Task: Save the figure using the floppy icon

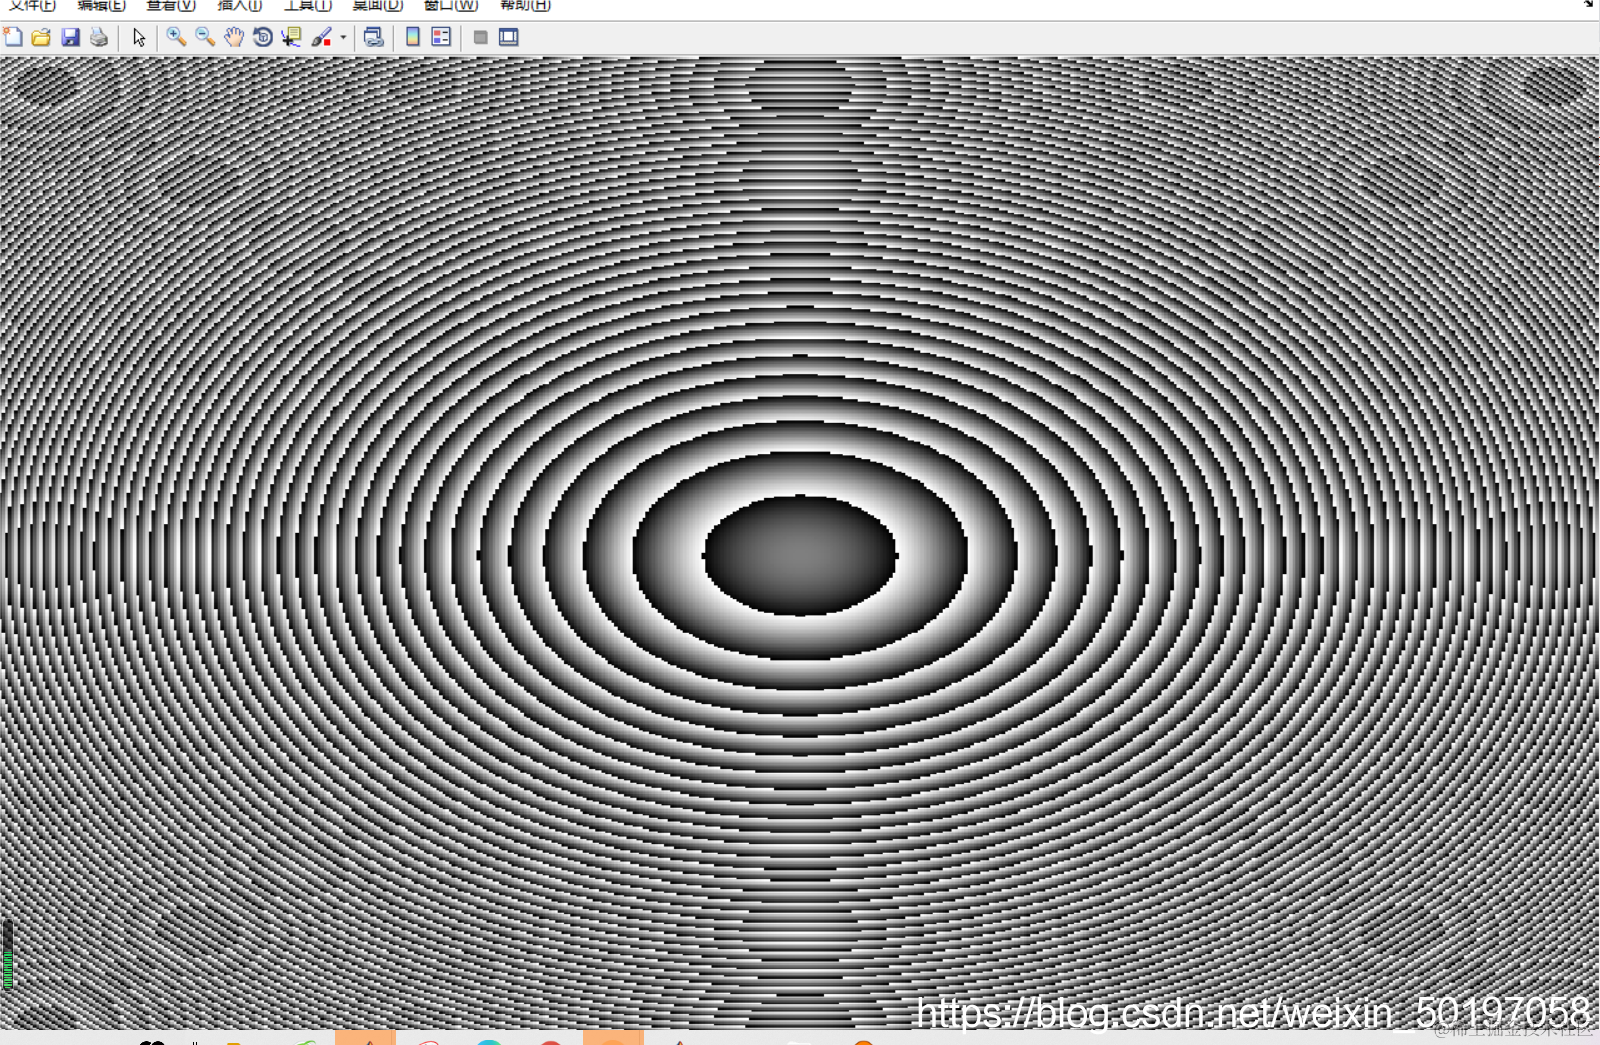Action: click(x=70, y=37)
